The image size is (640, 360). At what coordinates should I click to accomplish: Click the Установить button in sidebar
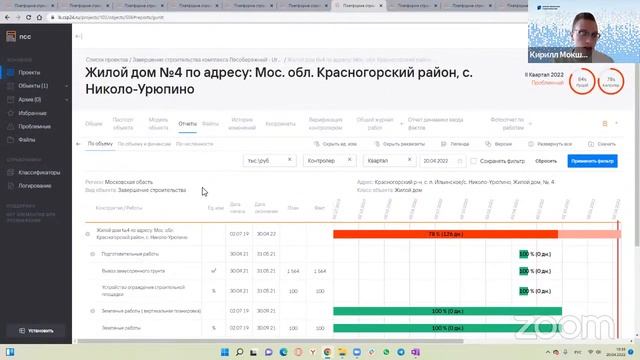(x=36, y=331)
